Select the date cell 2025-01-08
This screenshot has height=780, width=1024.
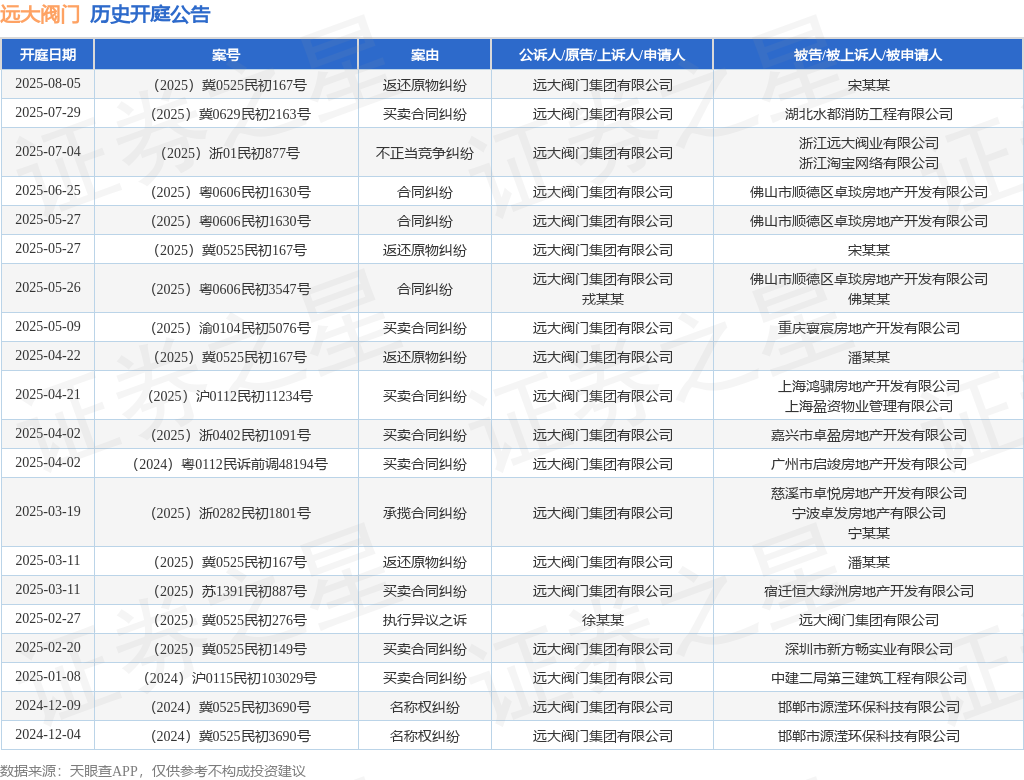48,677
